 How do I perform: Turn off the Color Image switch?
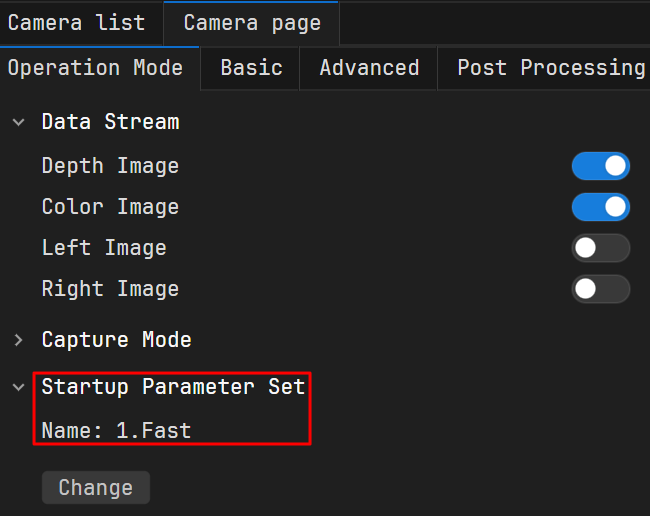[600, 207]
